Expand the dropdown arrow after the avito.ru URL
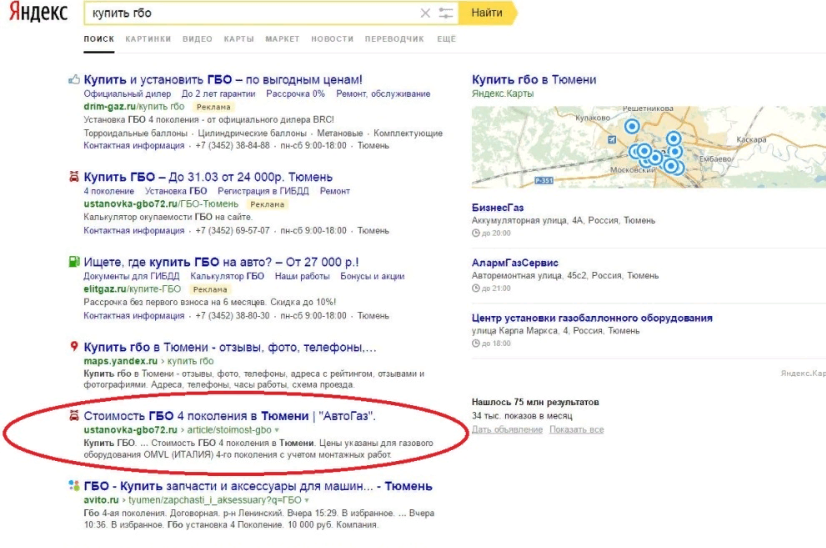Screen dimensions: 826x548 (x=307, y=500)
